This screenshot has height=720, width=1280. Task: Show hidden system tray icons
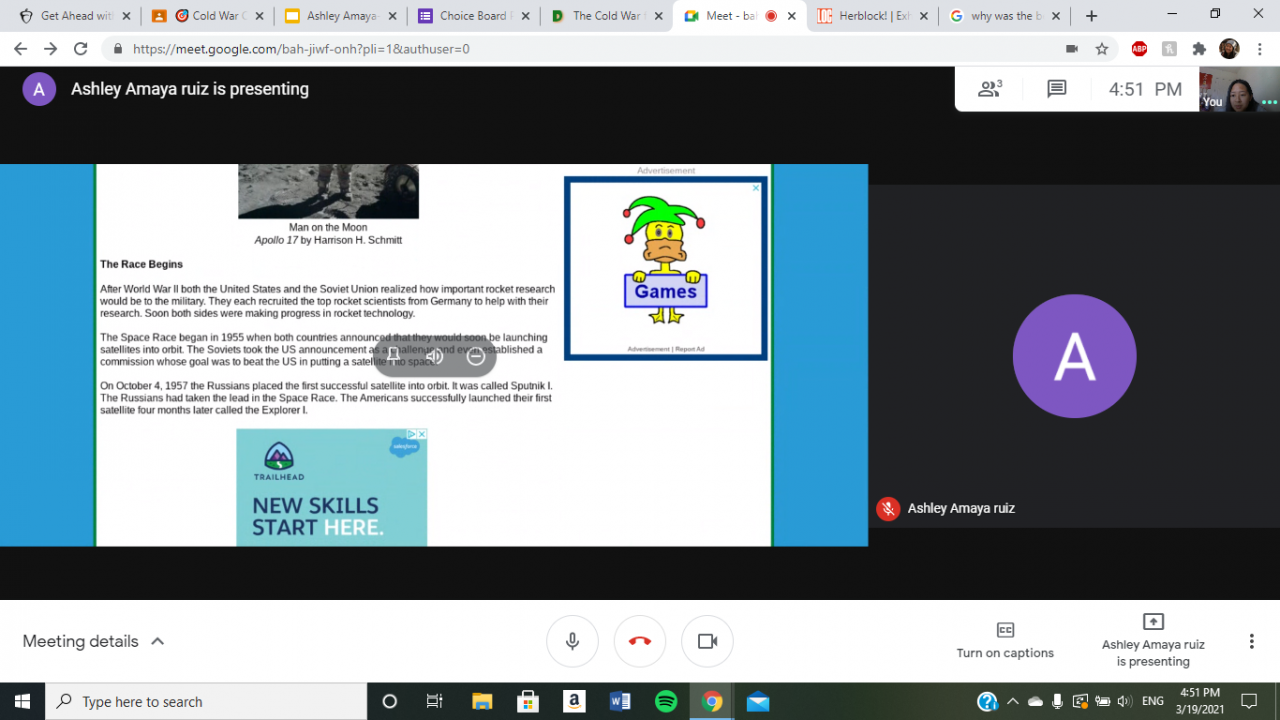(1012, 701)
